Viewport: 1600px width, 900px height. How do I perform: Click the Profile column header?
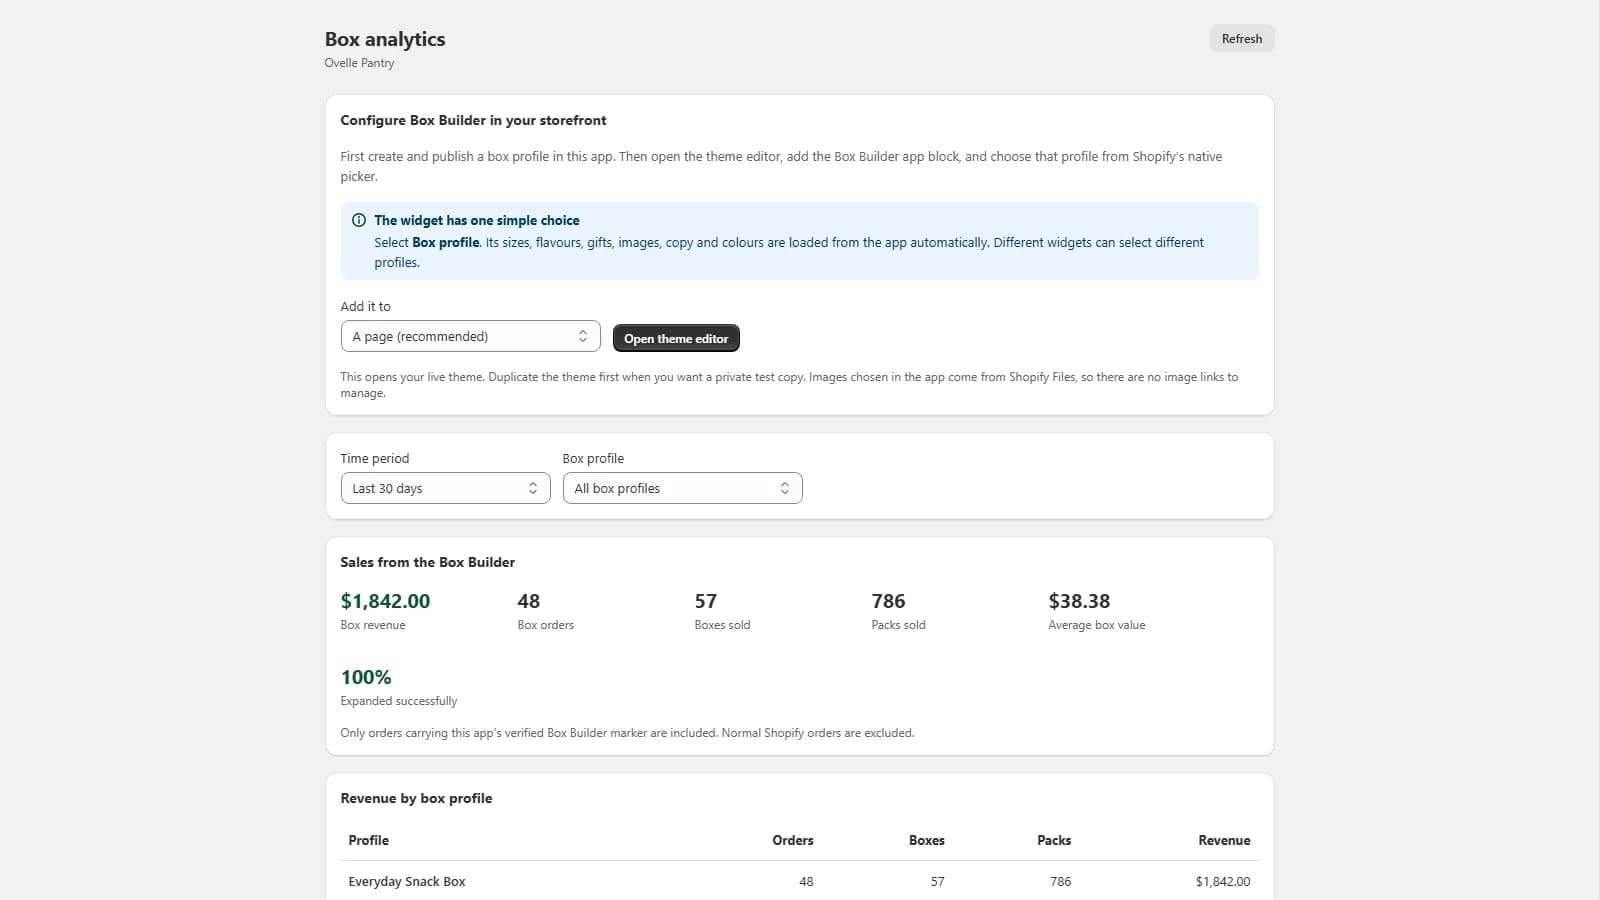coord(368,840)
